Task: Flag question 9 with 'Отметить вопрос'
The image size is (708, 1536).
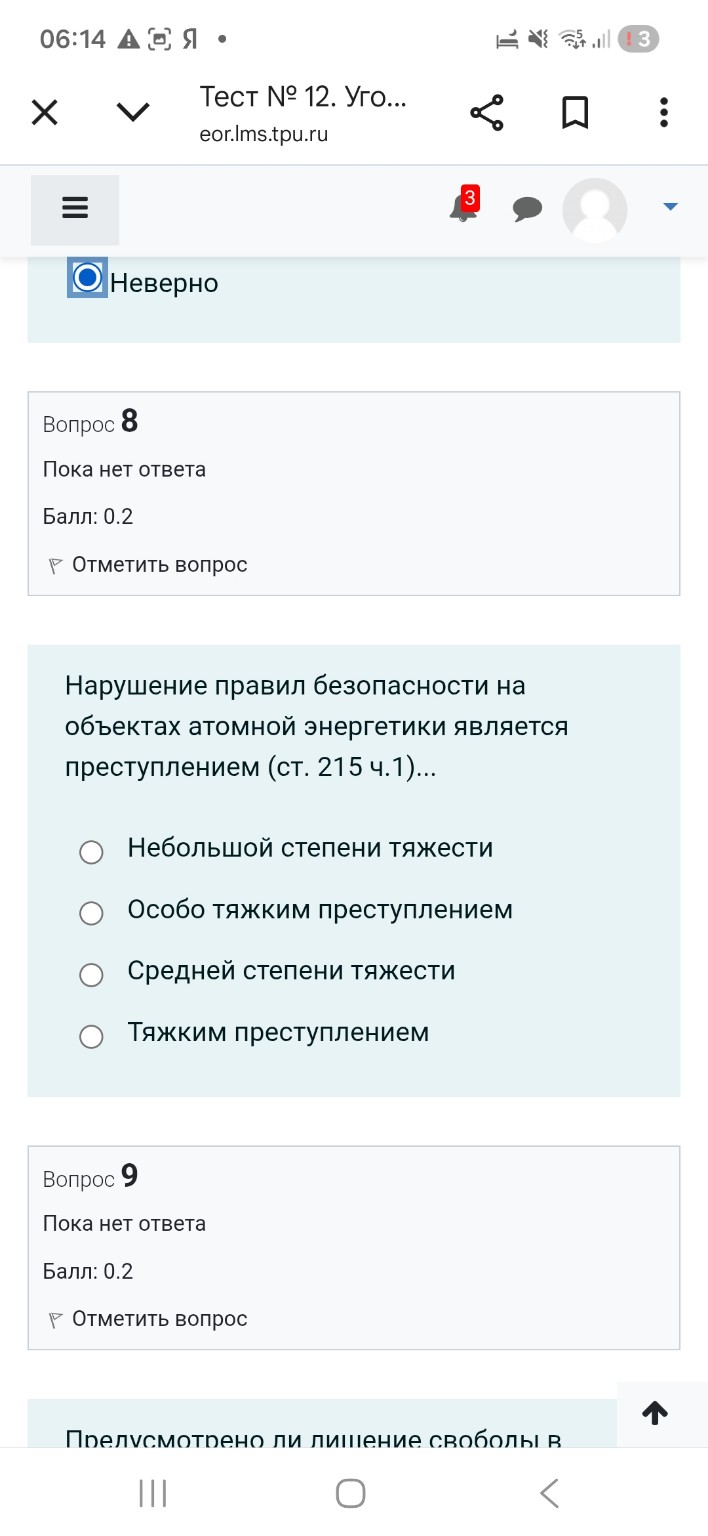Action: point(145,1318)
